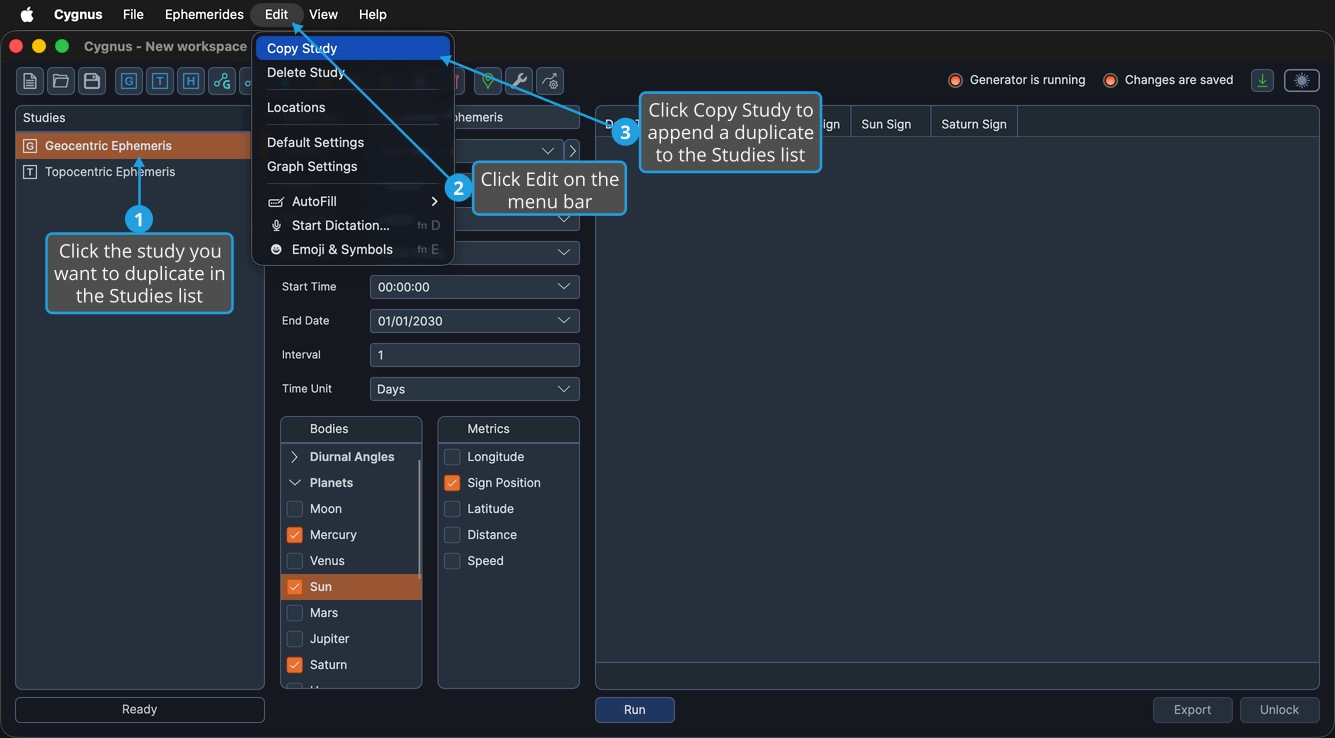Add a Geocentric study via G toolbar icon
The width and height of the screenshot is (1335, 738).
tap(129, 81)
